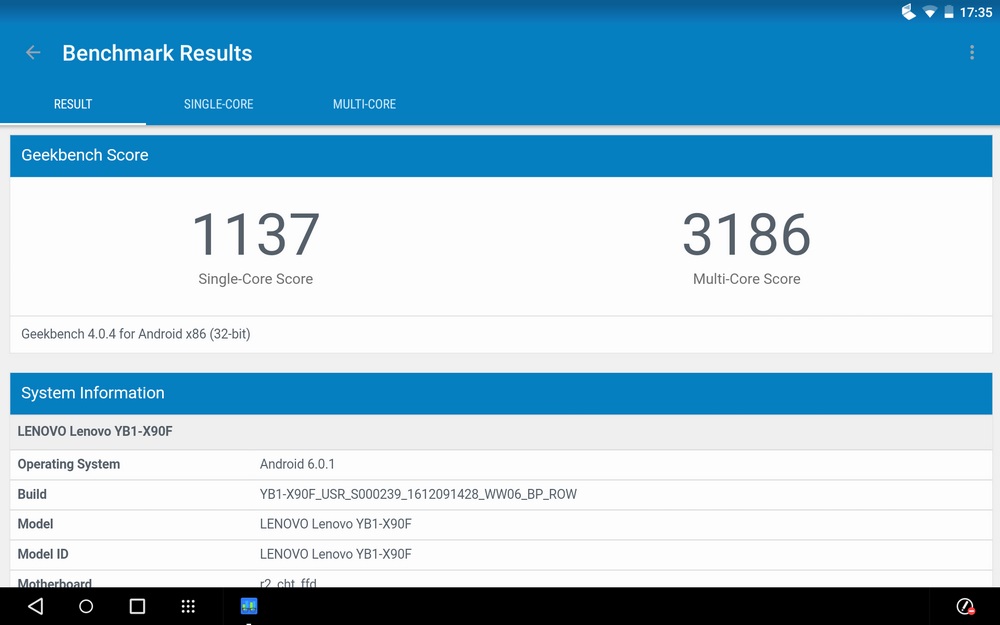
Task: Tap the Benchmark Results title
Action: (158, 53)
